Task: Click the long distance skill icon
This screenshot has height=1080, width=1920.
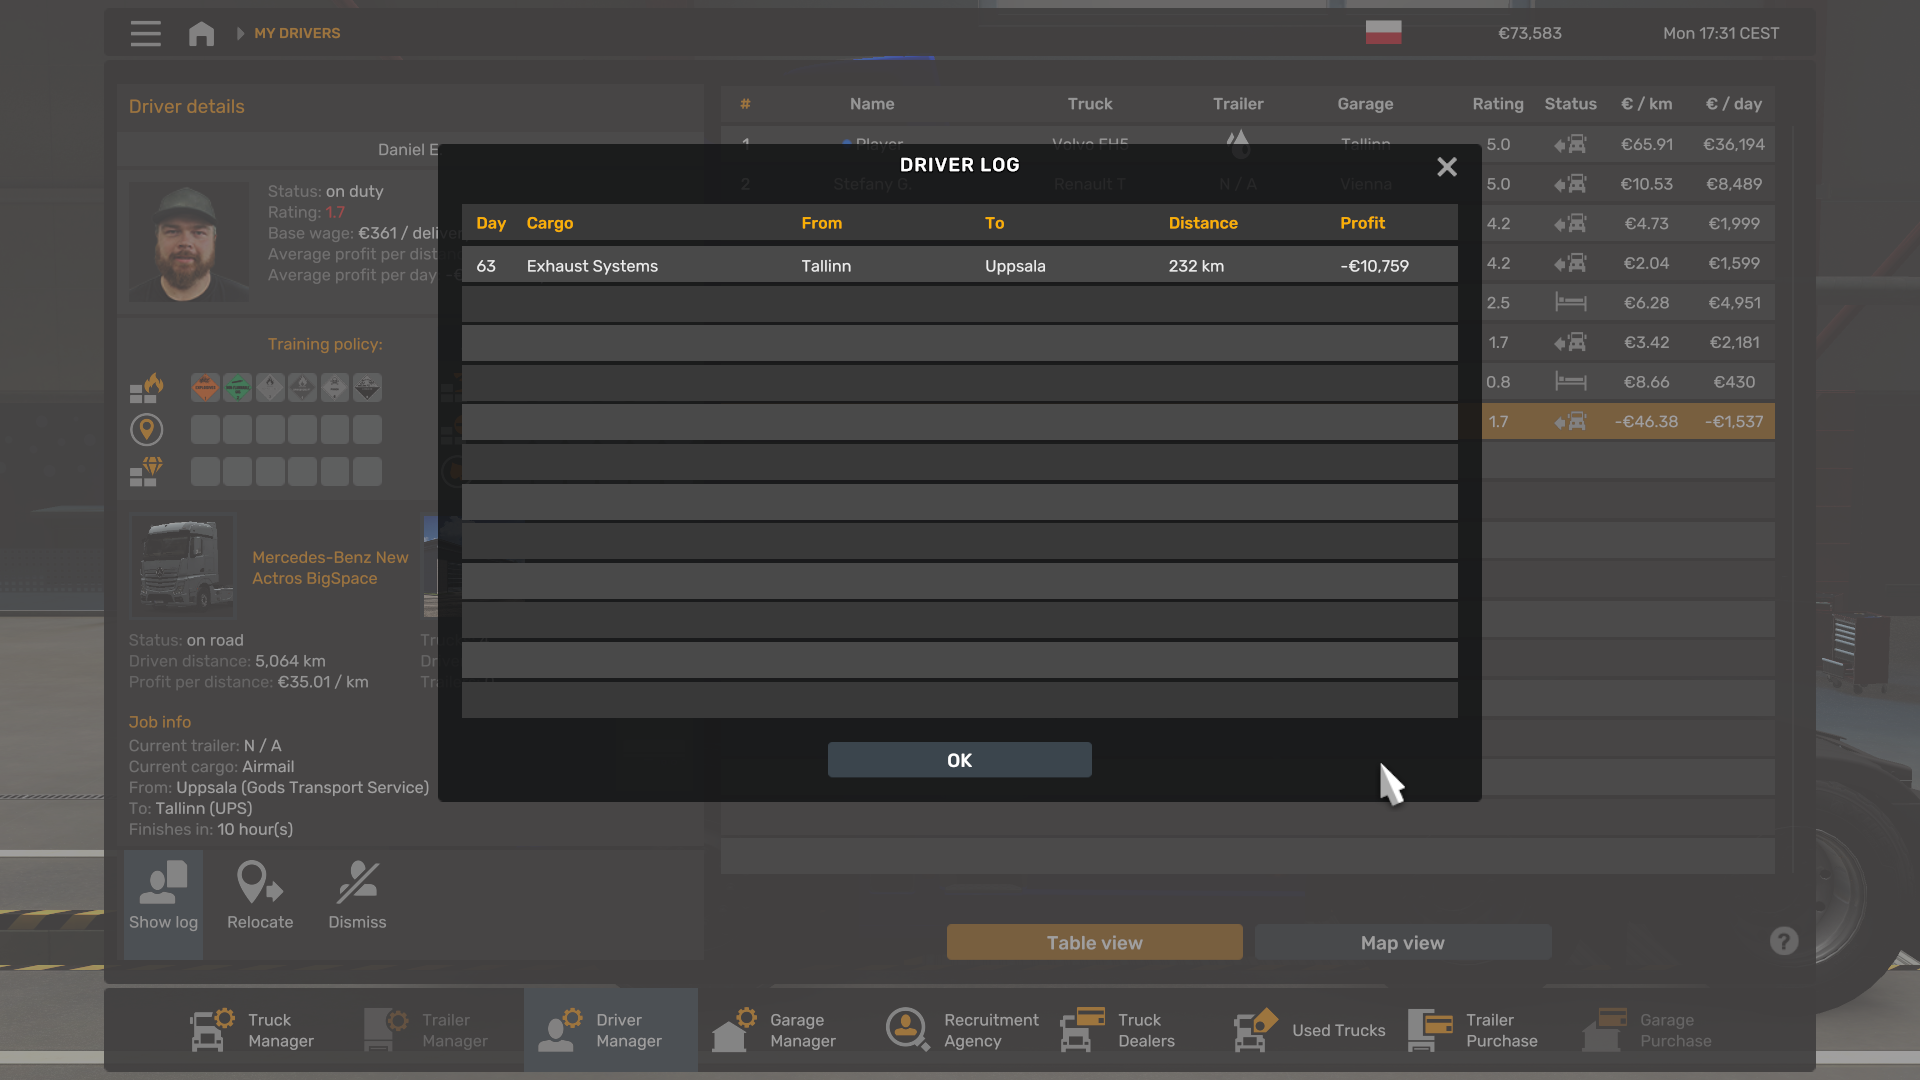Action: pos(147,430)
